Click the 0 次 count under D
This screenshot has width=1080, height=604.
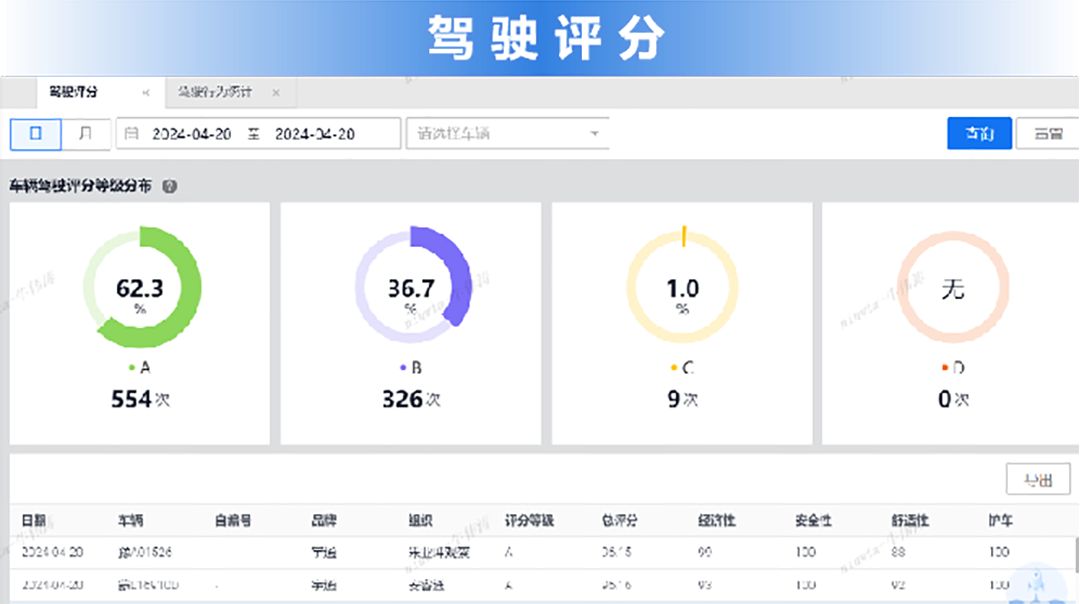(953, 399)
